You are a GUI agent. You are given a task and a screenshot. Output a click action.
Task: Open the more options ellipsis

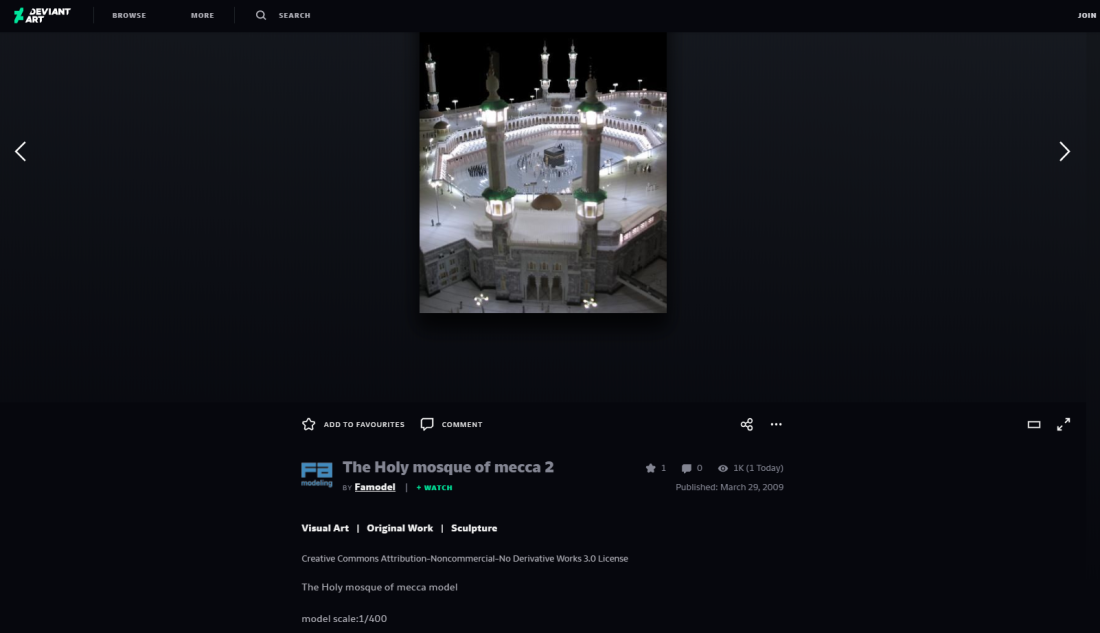pos(776,424)
